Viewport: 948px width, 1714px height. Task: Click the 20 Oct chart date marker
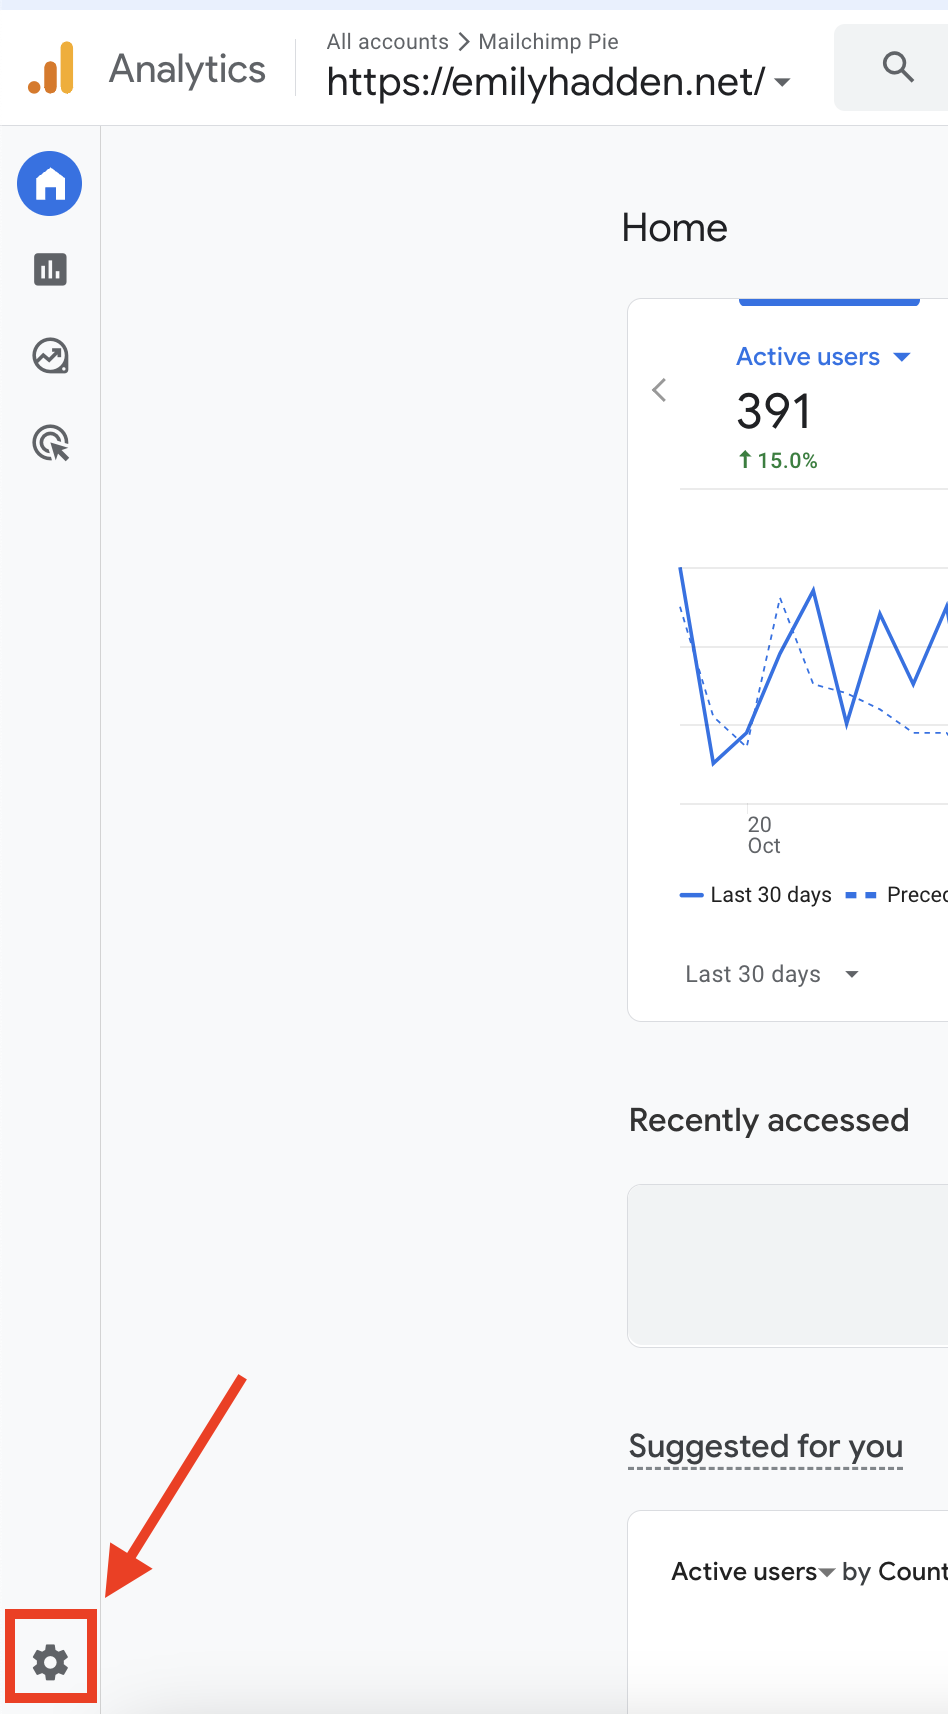click(x=762, y=835)
